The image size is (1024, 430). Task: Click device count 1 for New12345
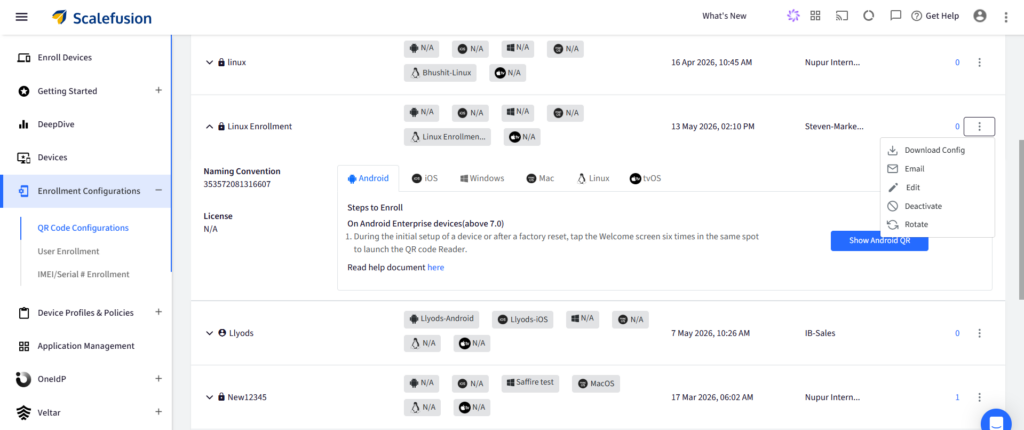click(957, 397)
